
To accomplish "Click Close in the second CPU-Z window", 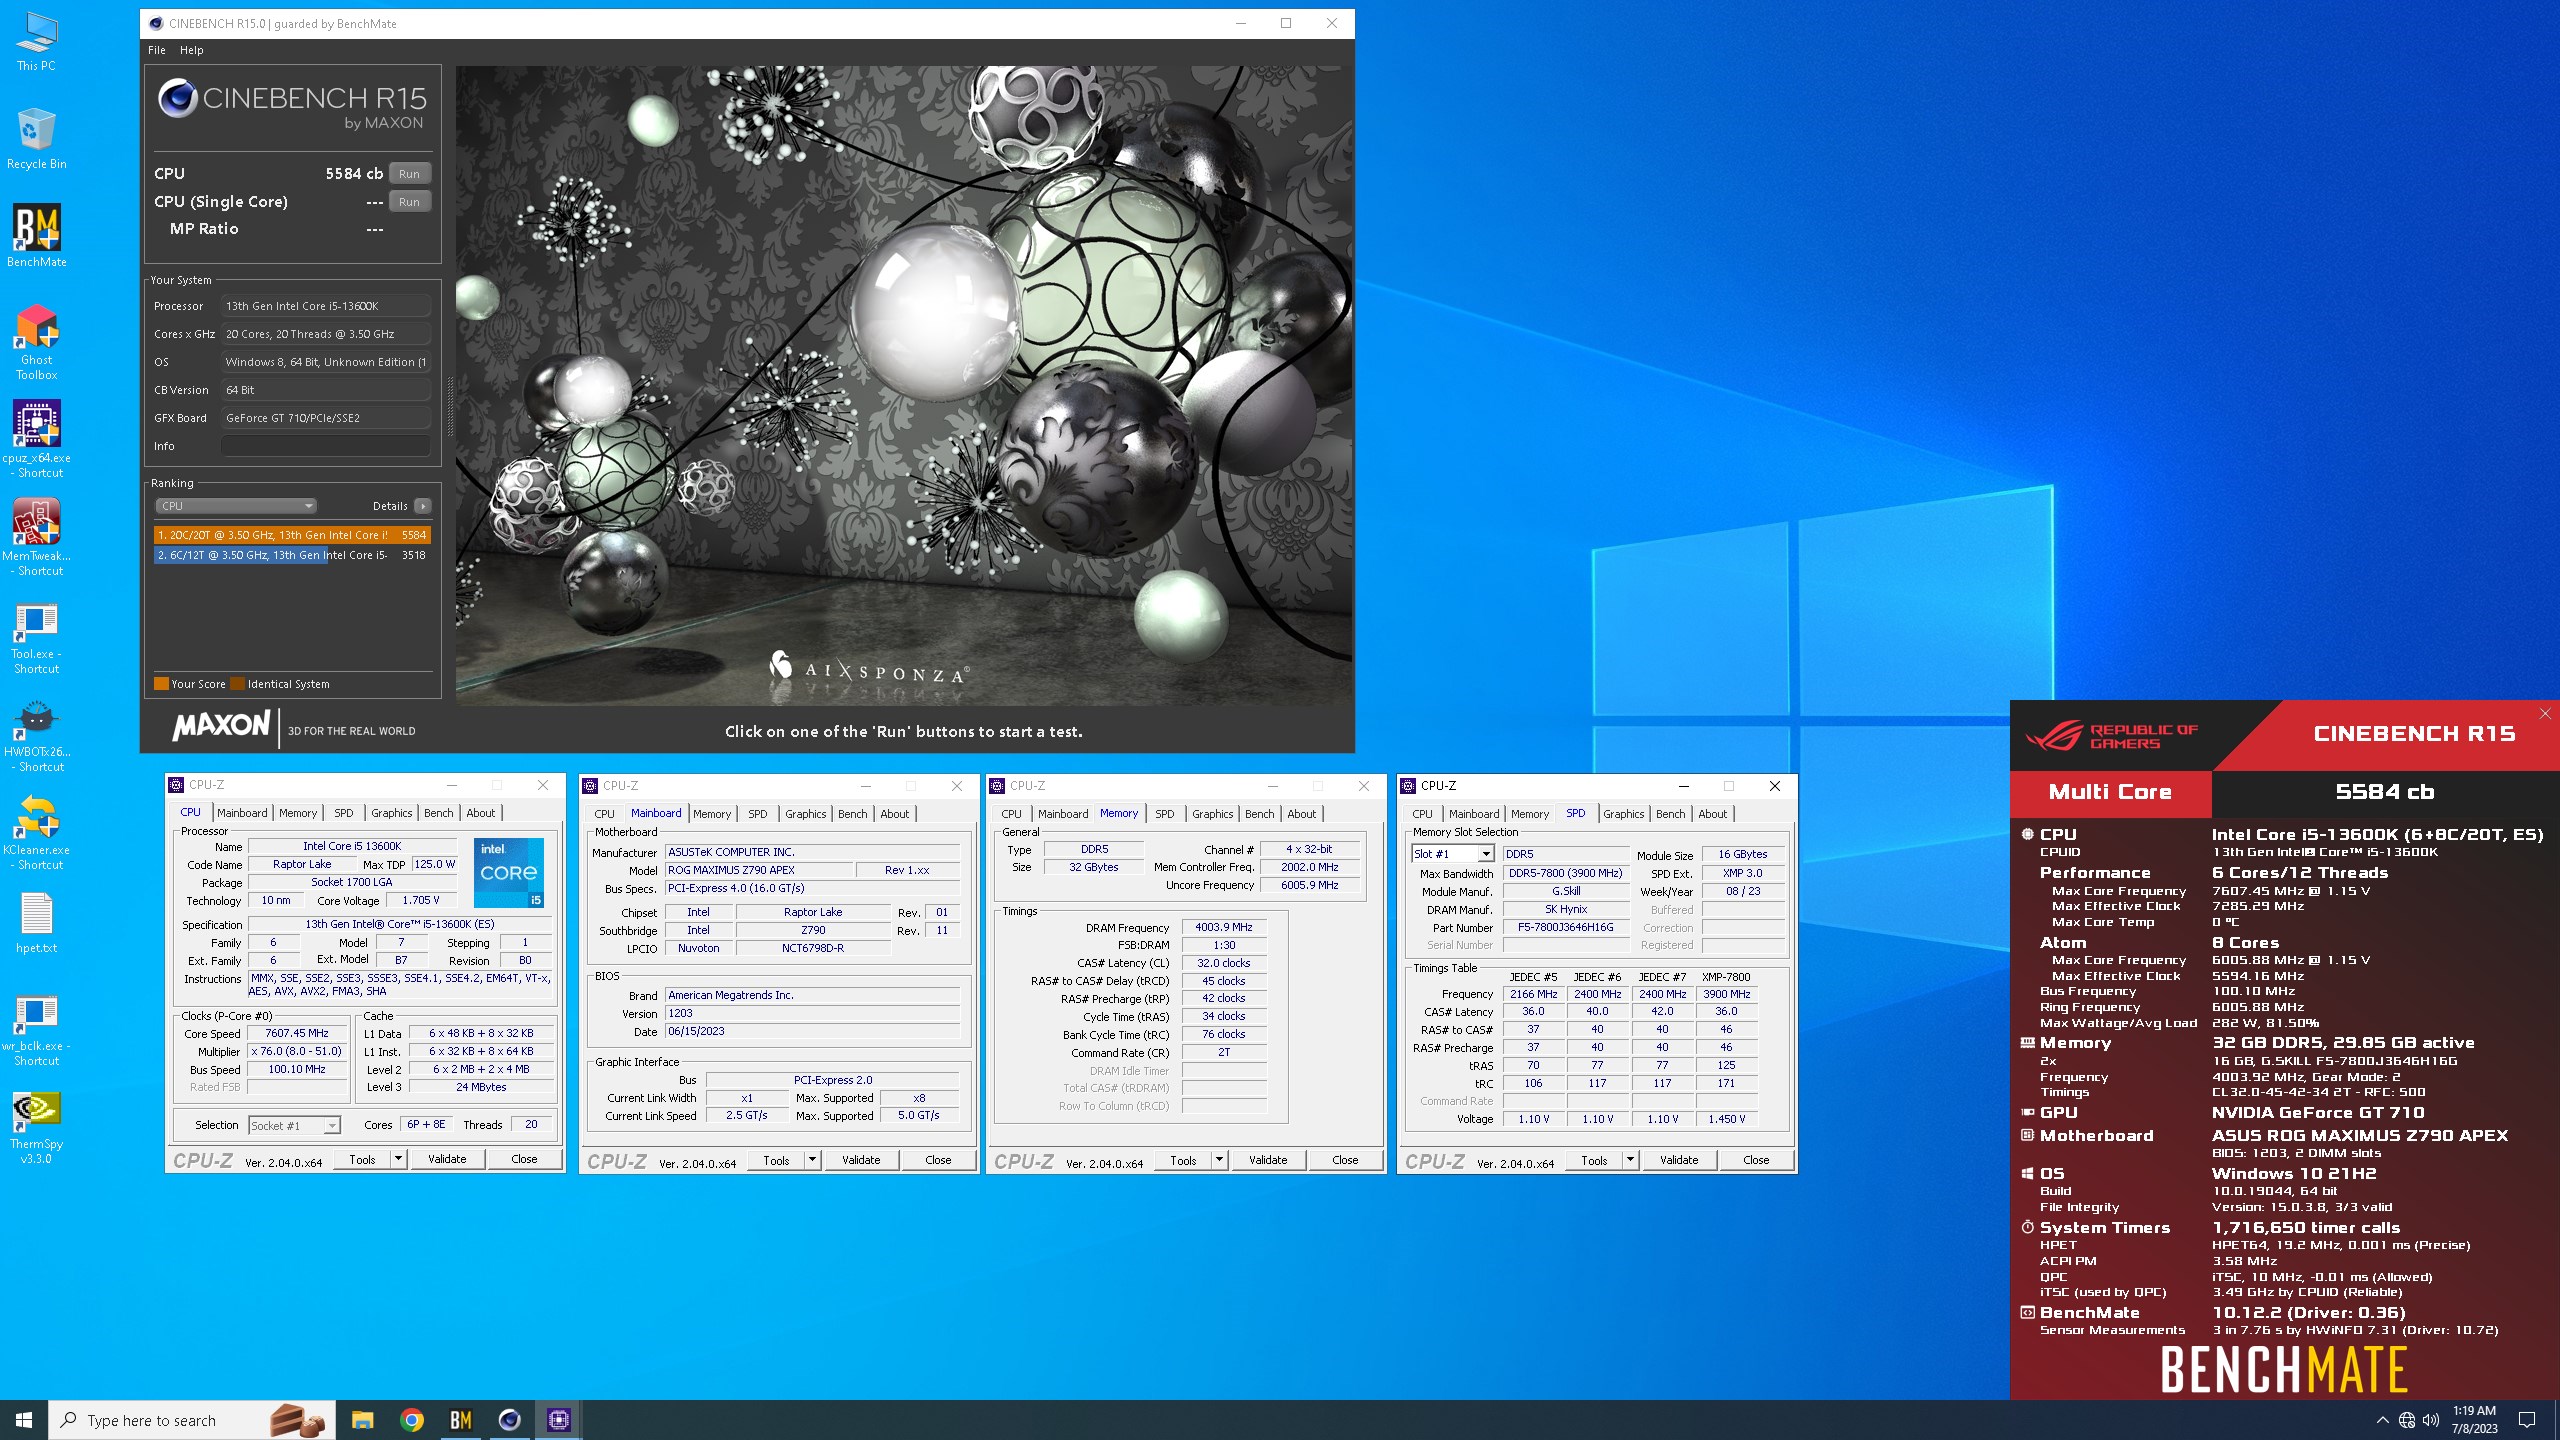I will tap(938, 1160).
